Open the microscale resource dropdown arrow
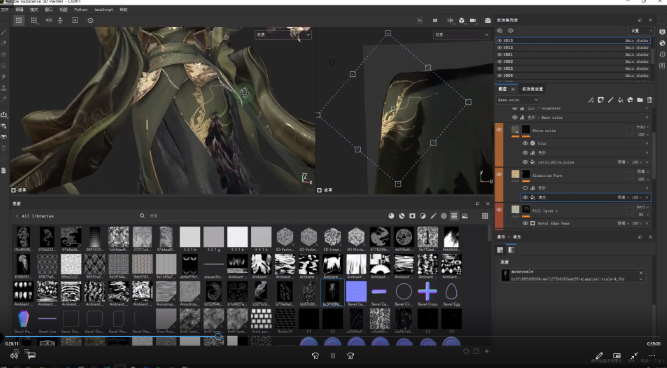Image resolution: width=667 pixels, height=368 pixels. tap(641, 280)
